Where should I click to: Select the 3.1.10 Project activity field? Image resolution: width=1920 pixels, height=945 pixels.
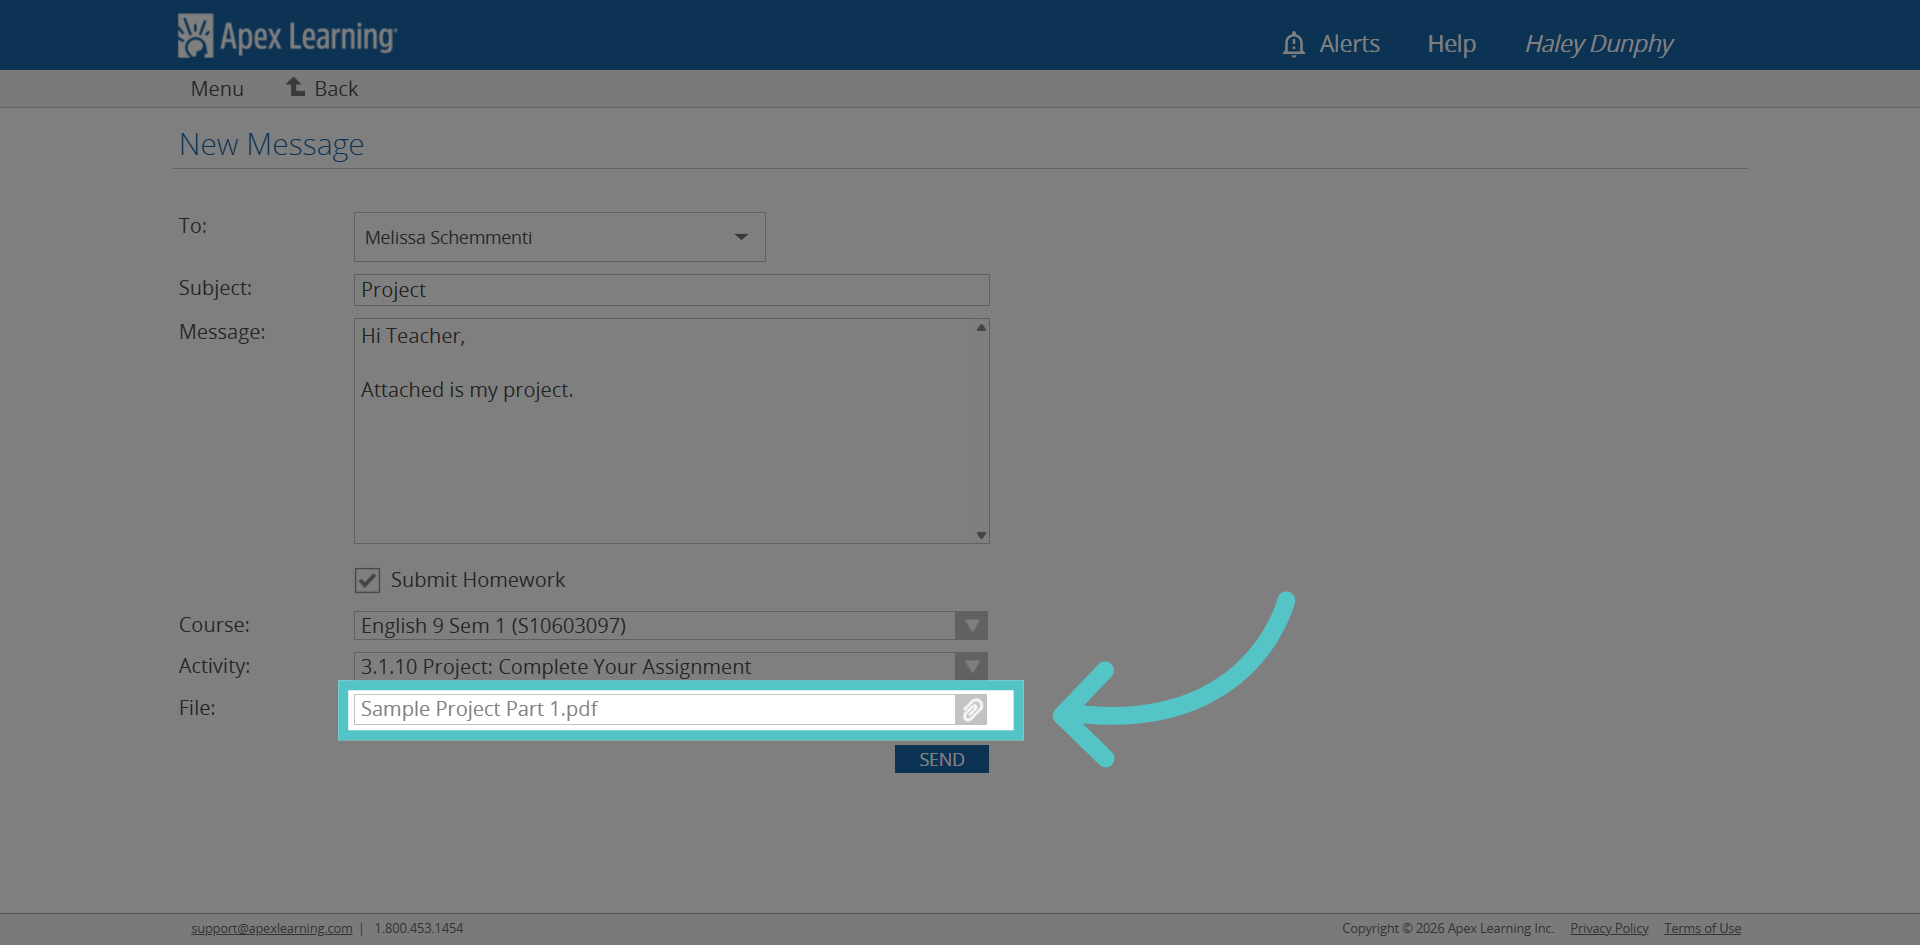tap(655, 666)
